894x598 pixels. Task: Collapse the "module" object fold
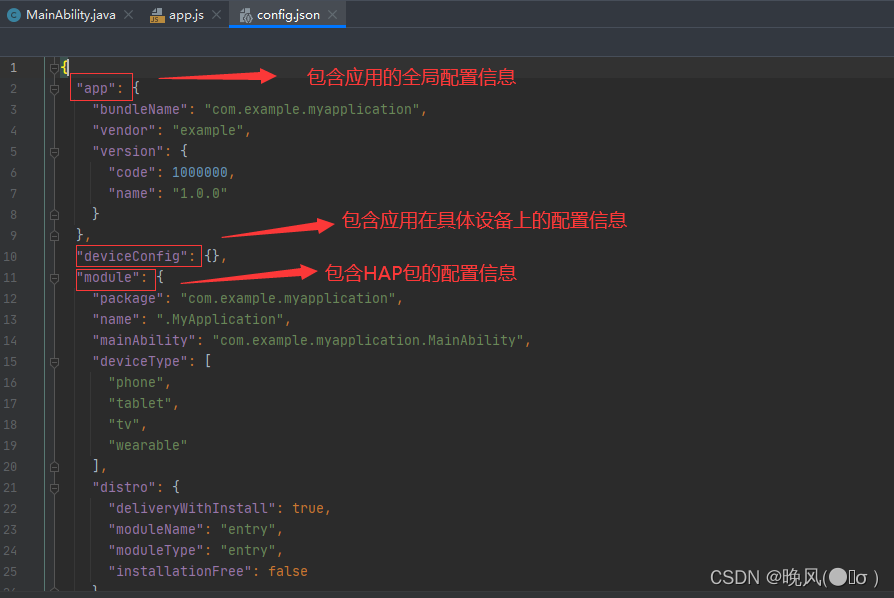pos(54,277)
